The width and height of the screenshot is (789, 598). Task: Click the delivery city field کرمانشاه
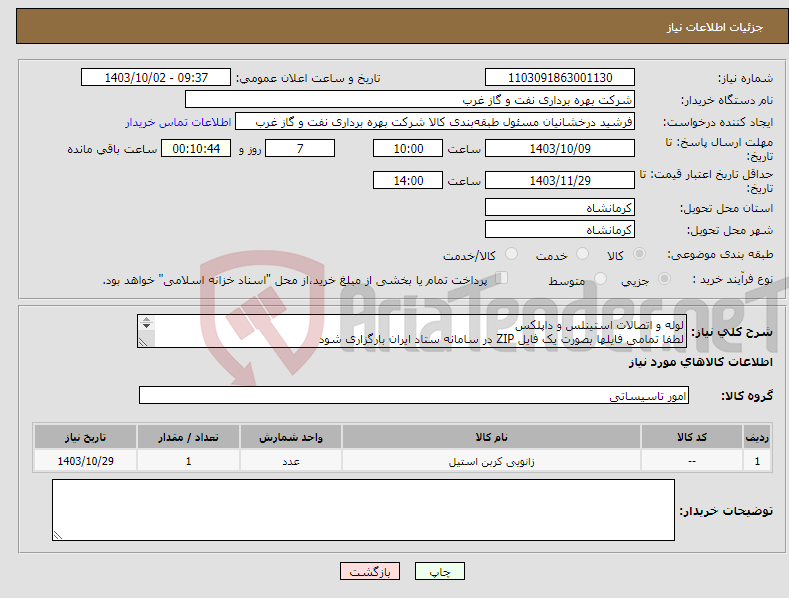pyautogui.click(x=560, y=230)
